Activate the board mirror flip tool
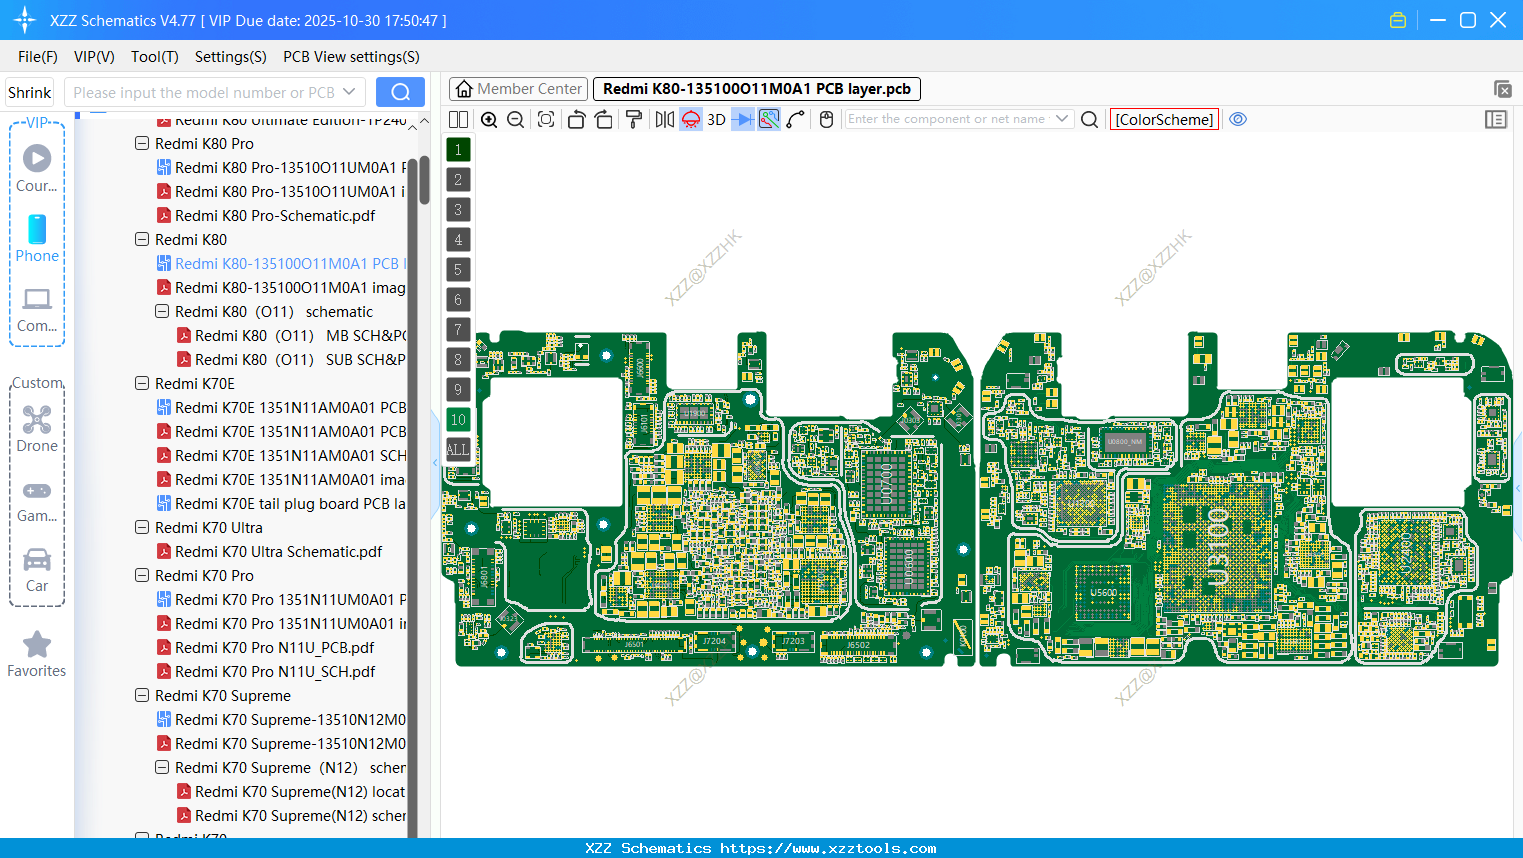The image size is (1523, 858). 662,119
